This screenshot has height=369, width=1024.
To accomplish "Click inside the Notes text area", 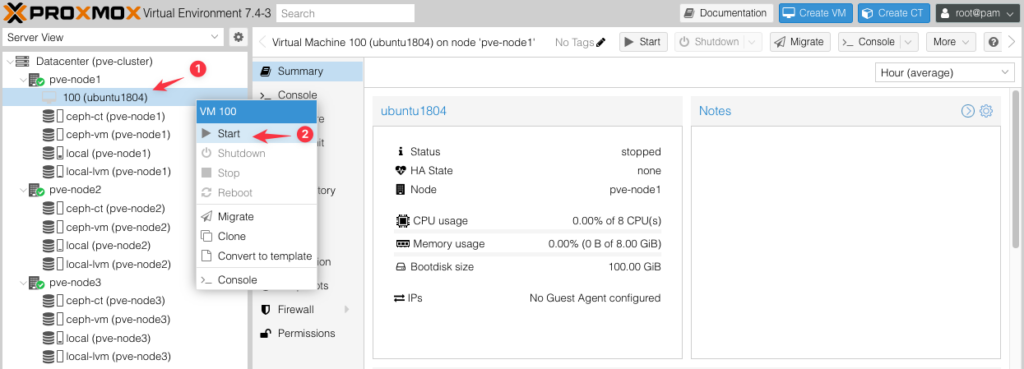I will click(846, 242).
